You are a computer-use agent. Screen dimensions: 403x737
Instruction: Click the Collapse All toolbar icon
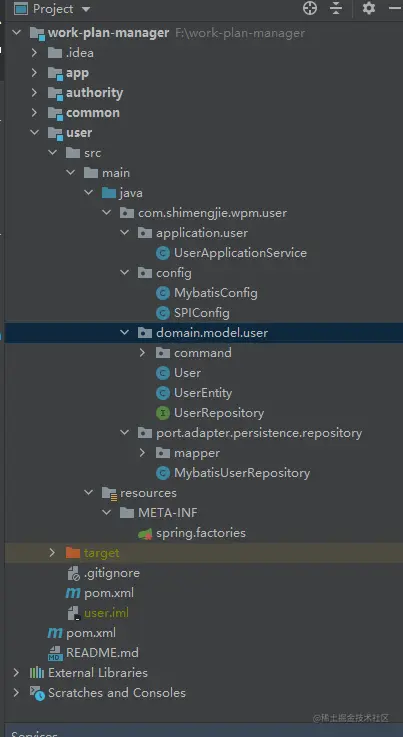[336, 8]
